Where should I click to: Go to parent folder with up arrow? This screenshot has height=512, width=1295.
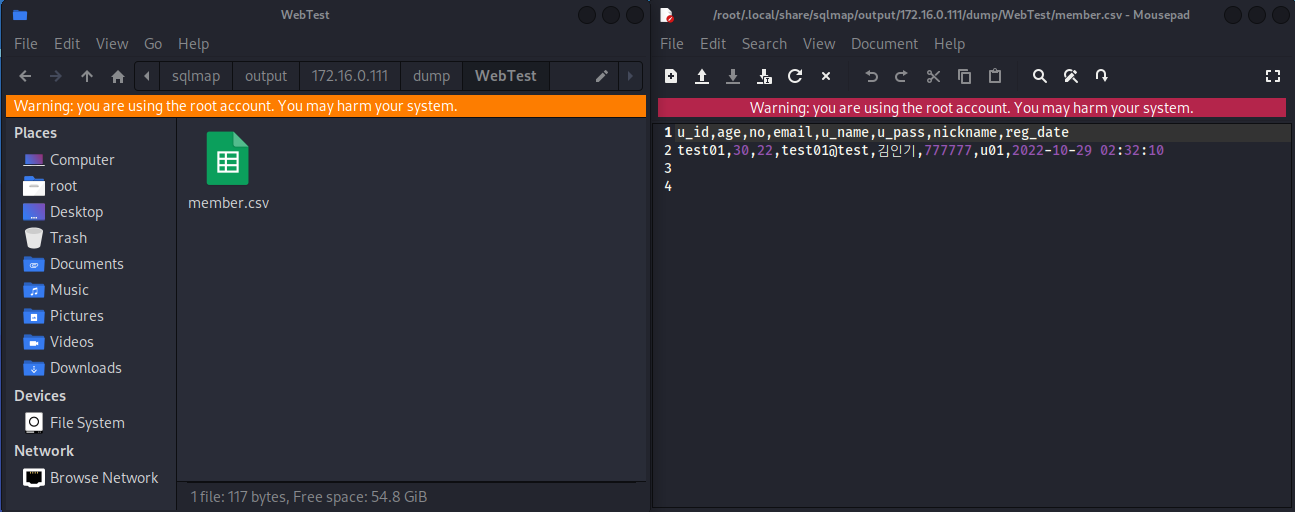(87, 76)
